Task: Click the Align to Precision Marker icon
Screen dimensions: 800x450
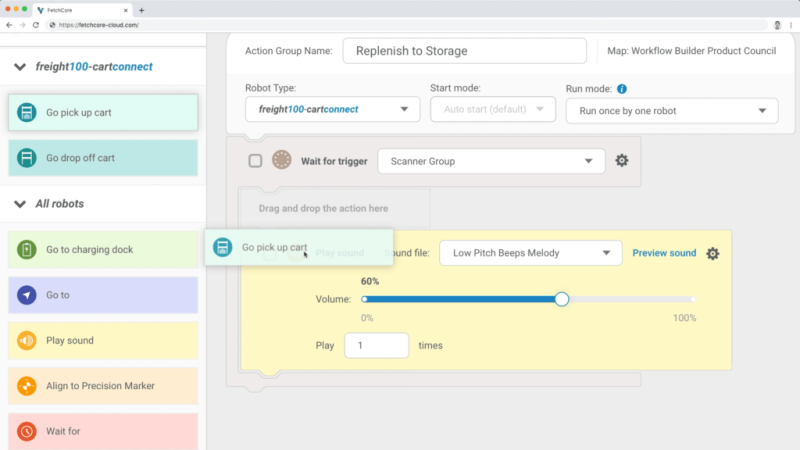Action: [x=27, y=385]
